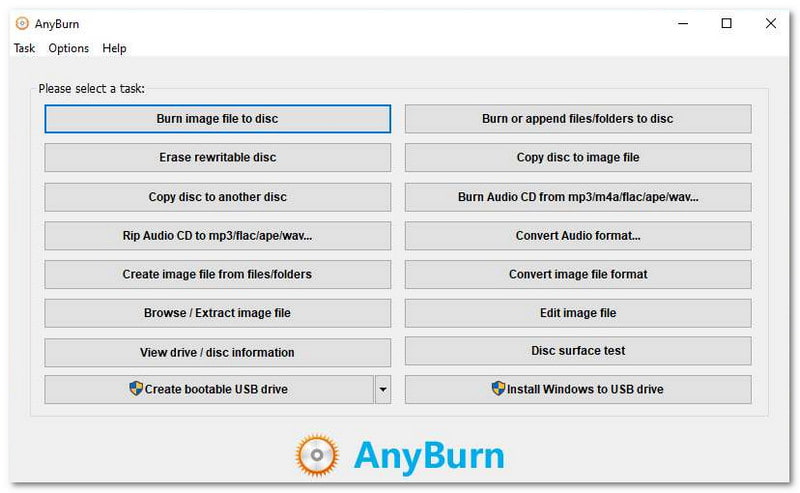Select Burn or append files/folders to disc
800x493 pixels.
(578, 119)
